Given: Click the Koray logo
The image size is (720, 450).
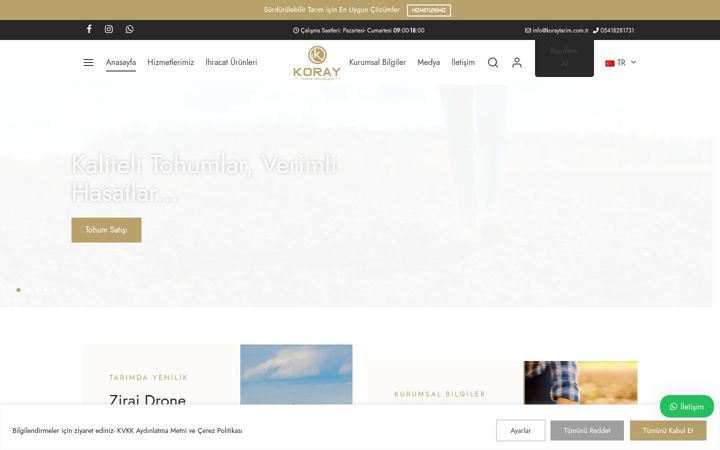Looking at the screenshot, I should [x=317, y=62].
